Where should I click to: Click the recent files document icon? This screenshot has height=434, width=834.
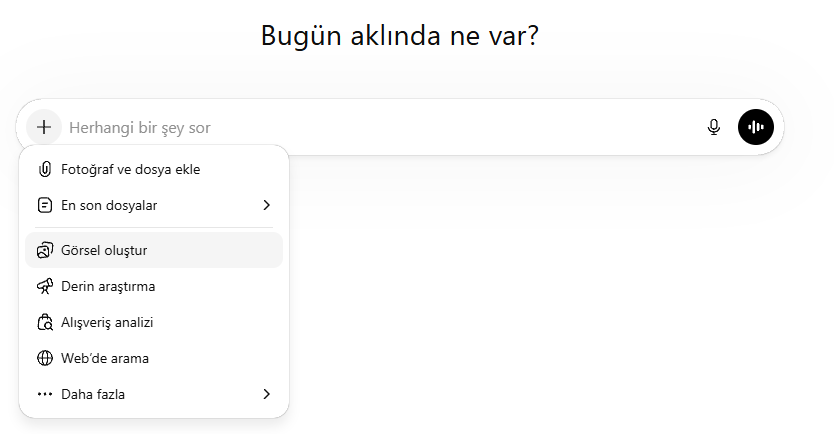[44, 205]
